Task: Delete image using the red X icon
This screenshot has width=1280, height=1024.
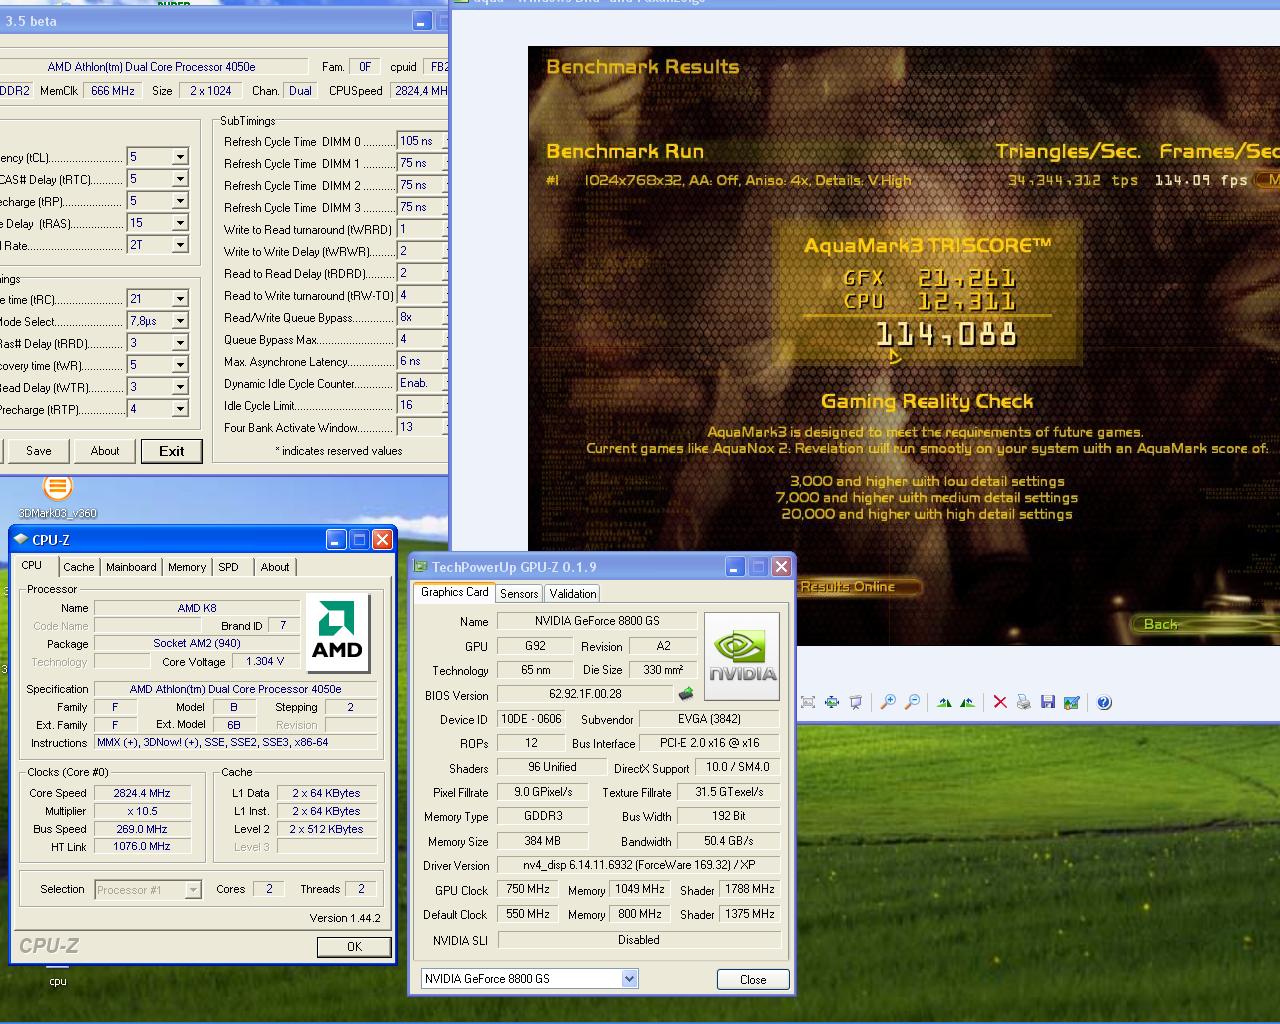Action: click(x=1000, y=702)
